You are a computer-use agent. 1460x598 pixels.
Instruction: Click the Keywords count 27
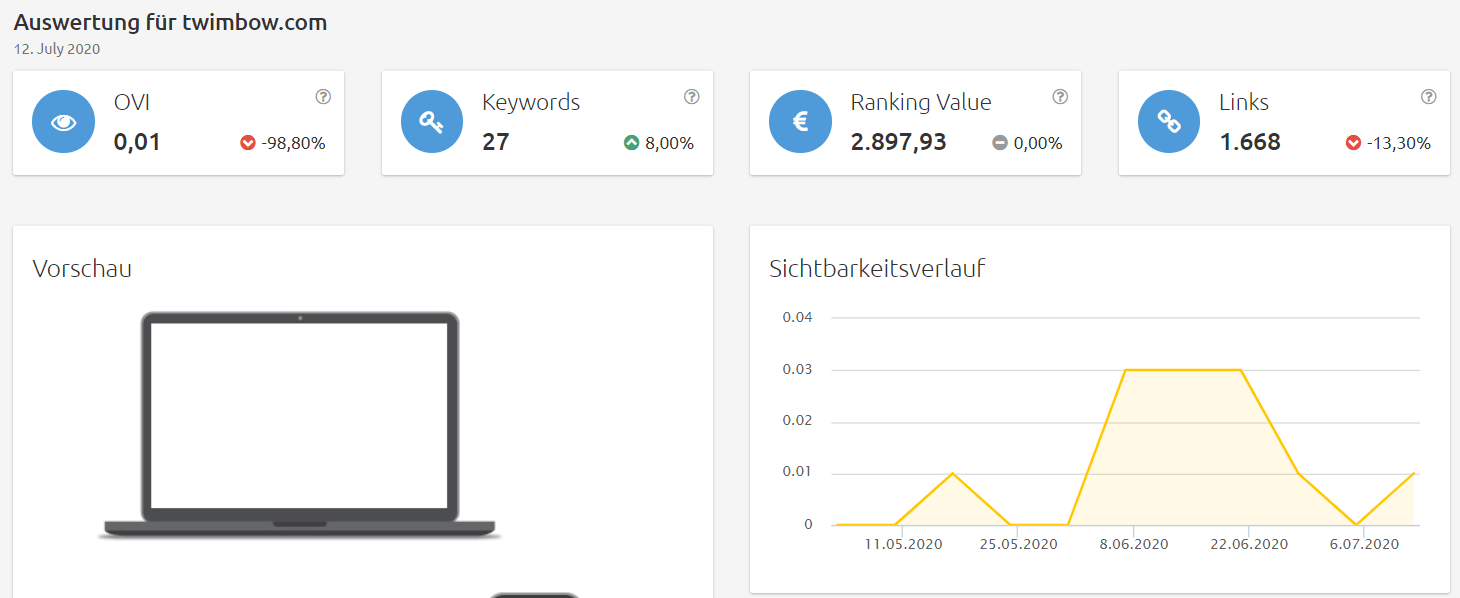[x=496, y=142]
